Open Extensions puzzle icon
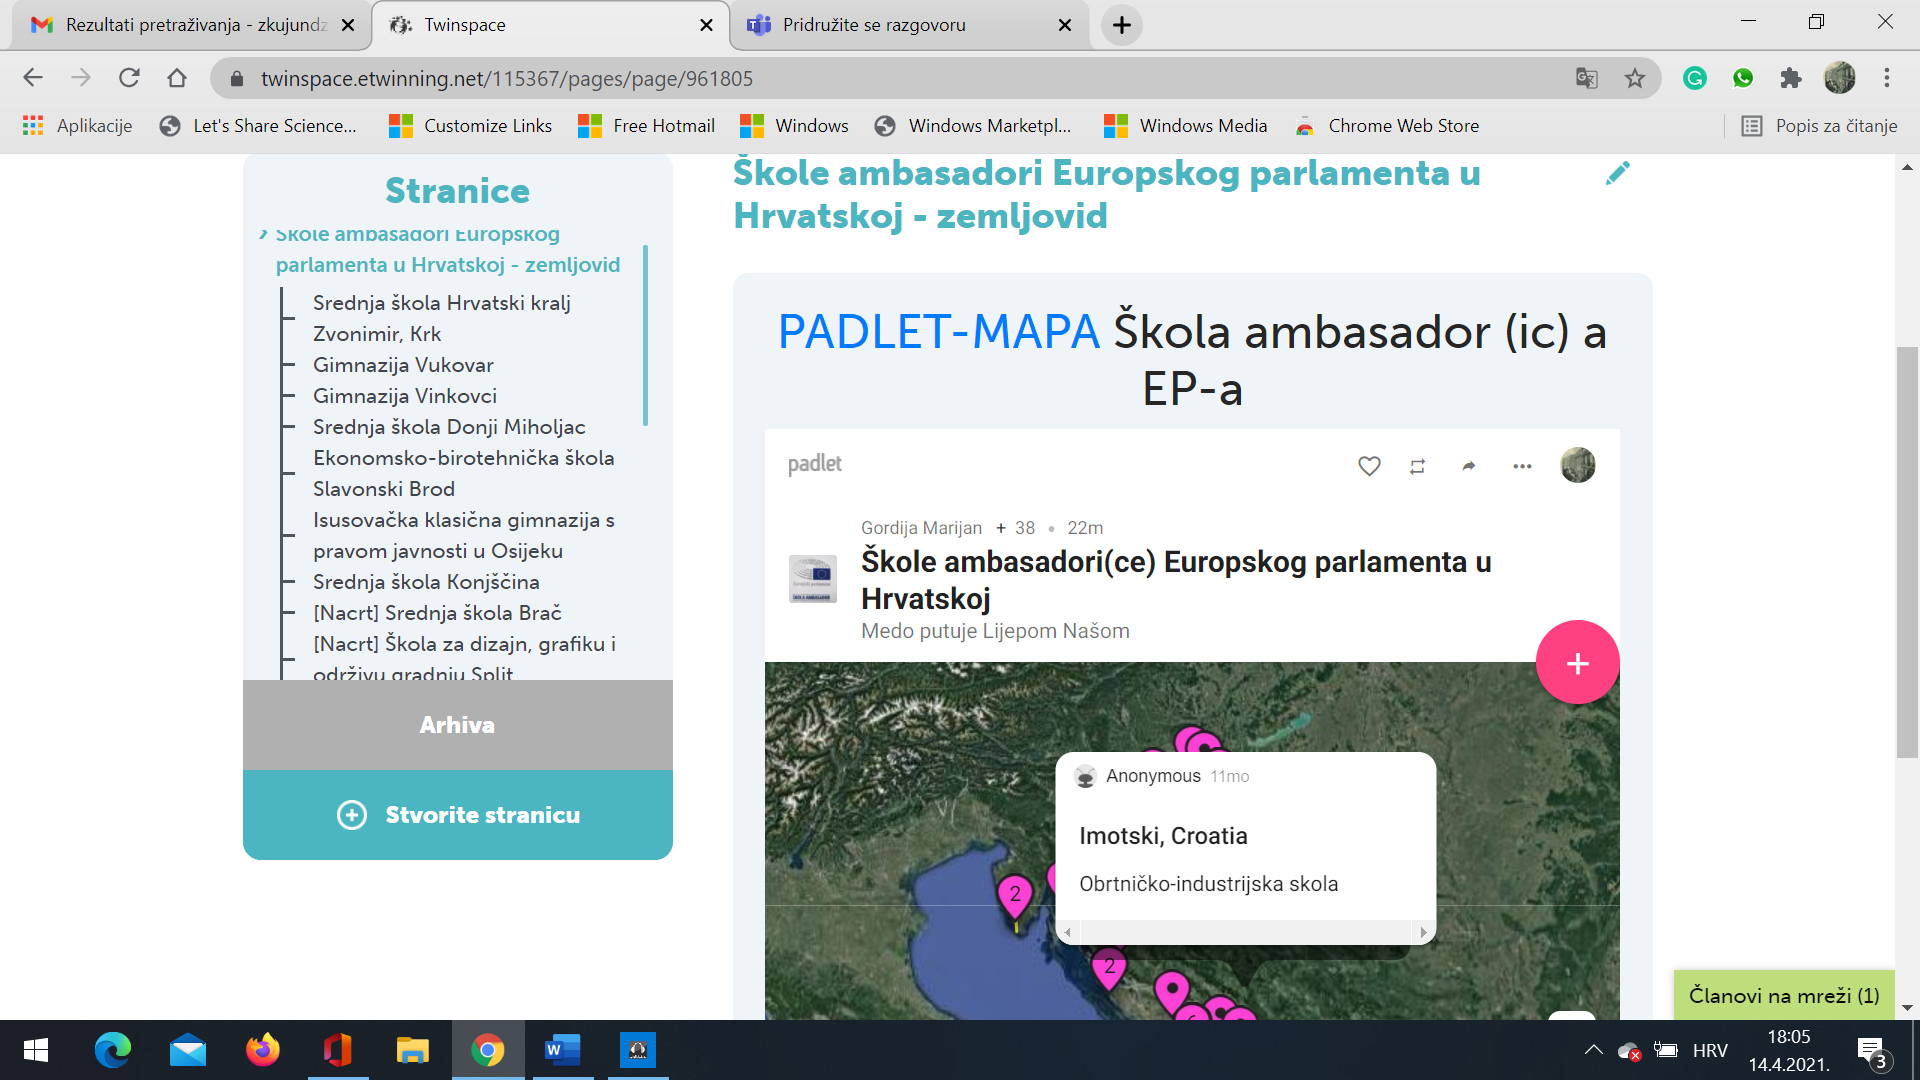 1791,78
